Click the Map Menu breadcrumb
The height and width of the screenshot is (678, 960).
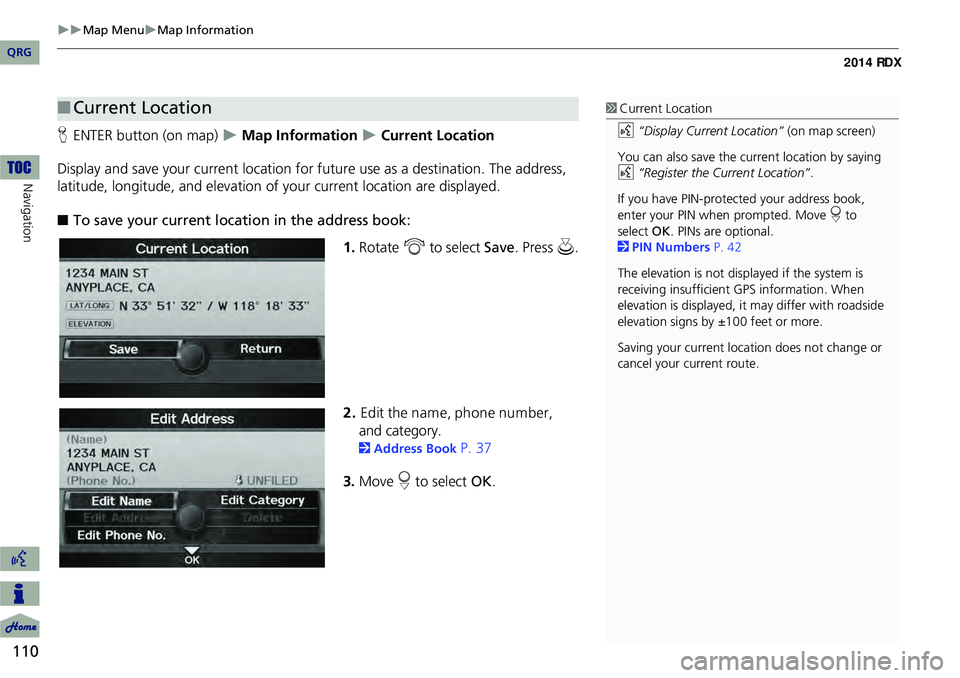(x=113, y=30)
